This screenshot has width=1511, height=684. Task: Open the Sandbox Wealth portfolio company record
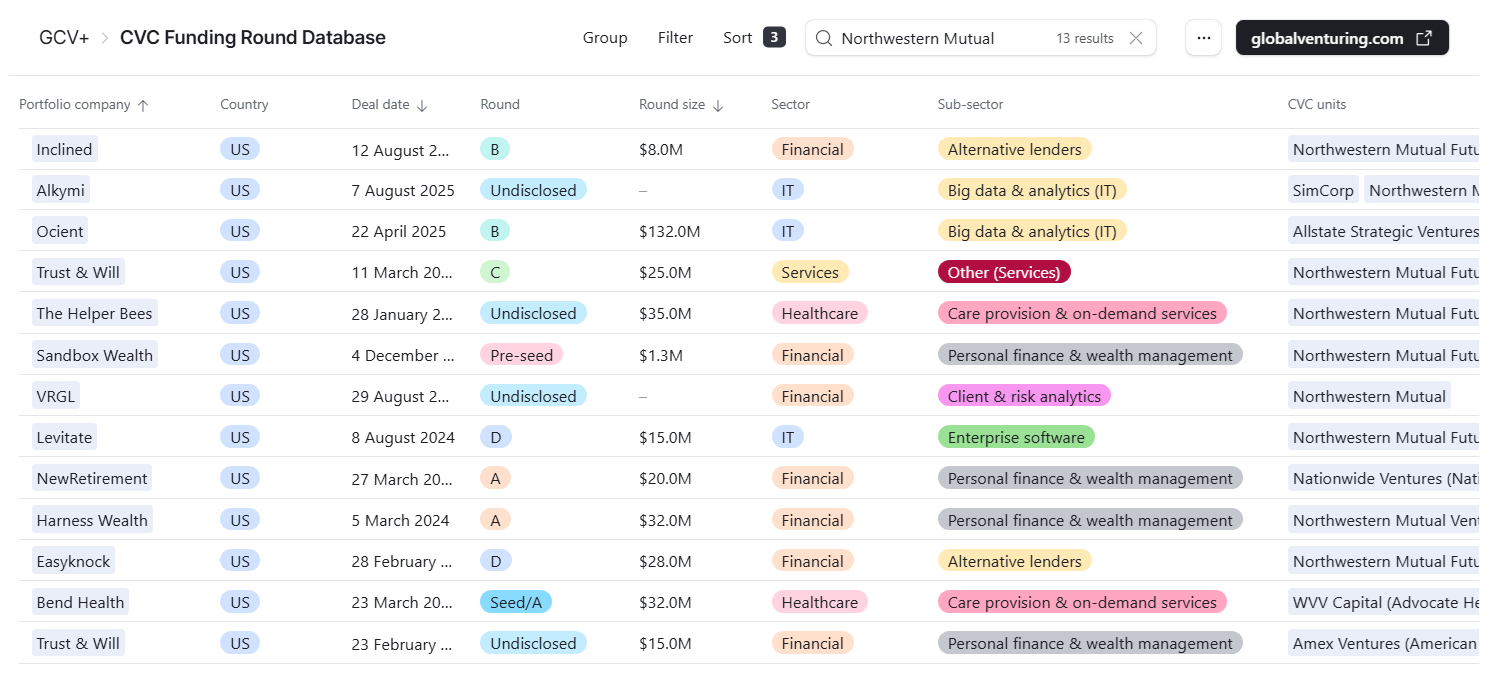coord(95,355)
